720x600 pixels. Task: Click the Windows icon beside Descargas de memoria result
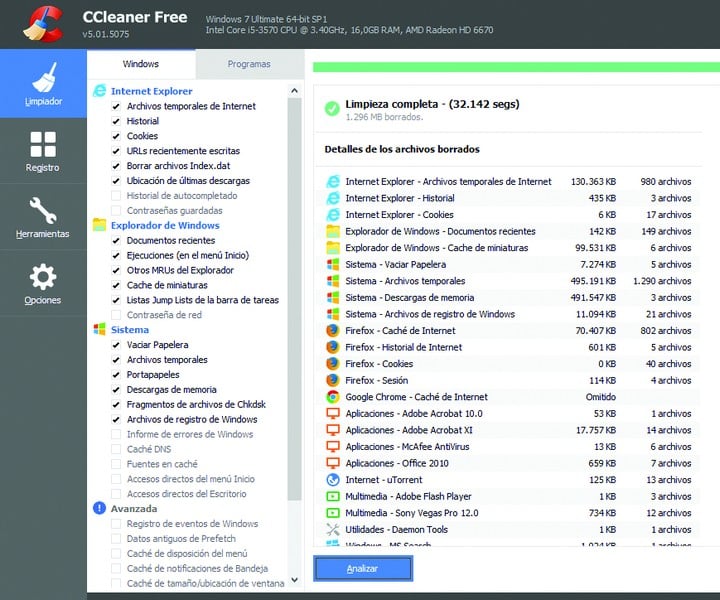pyautogui.click(x=333, y=297)
